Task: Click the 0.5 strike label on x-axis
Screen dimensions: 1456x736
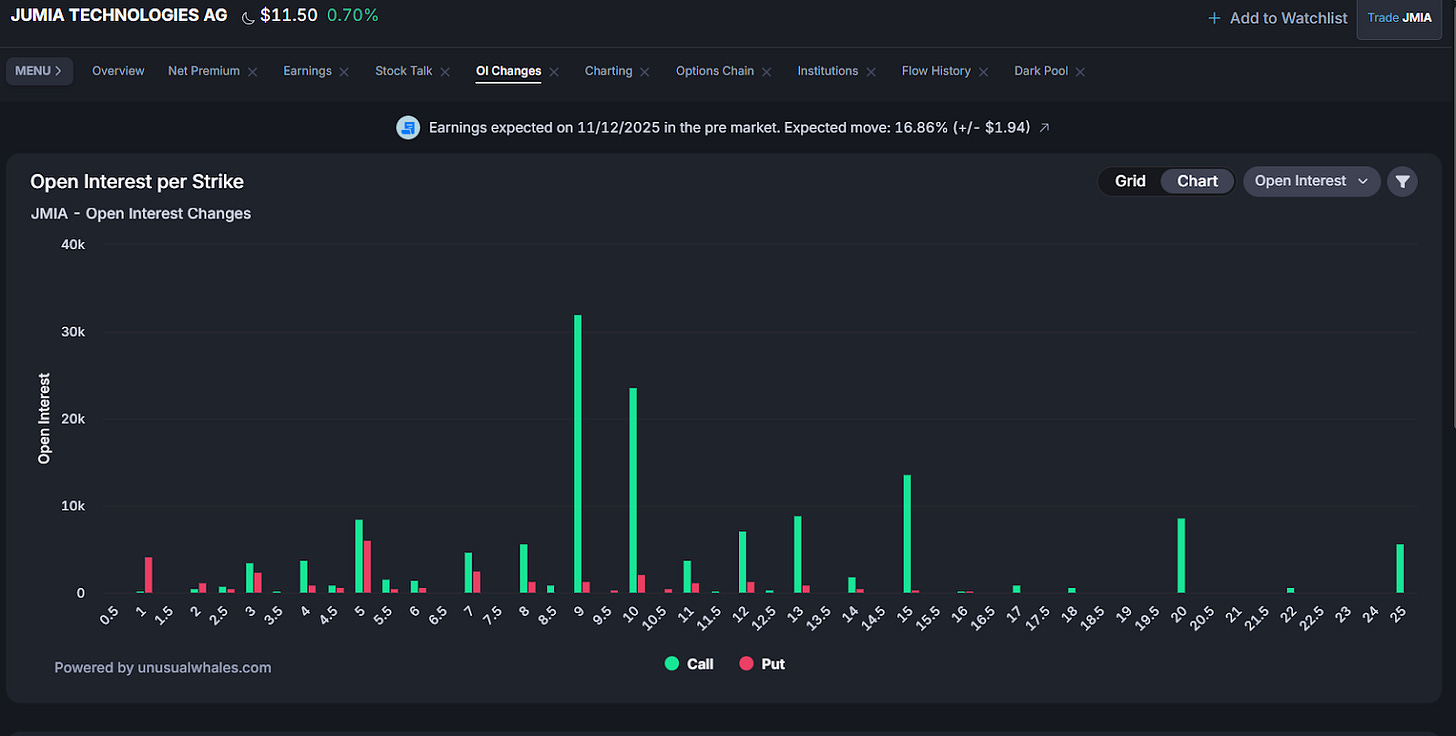Action: tap(110, 613)
